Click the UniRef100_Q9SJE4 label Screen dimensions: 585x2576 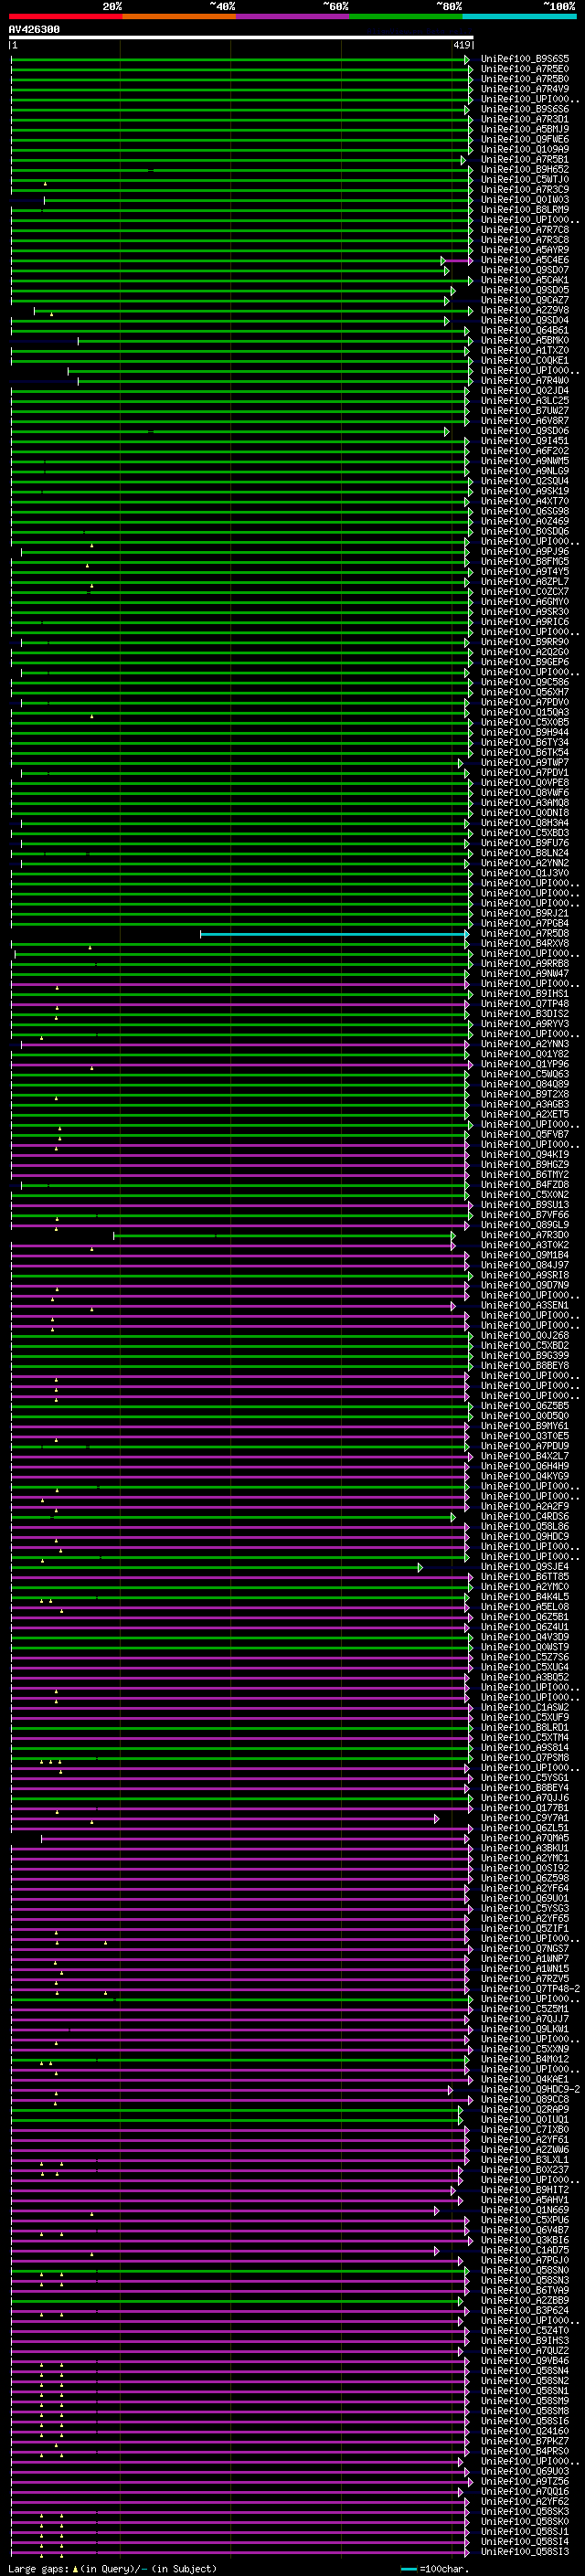[525, 1566]
